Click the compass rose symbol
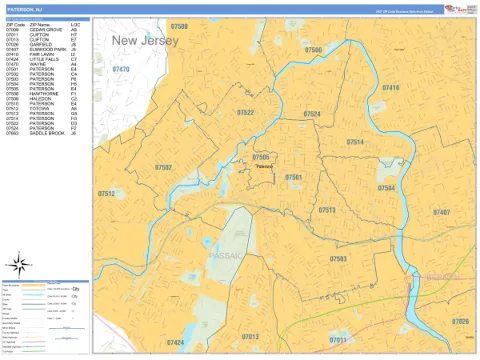This screenshot has height=360, width=480. 19,265
